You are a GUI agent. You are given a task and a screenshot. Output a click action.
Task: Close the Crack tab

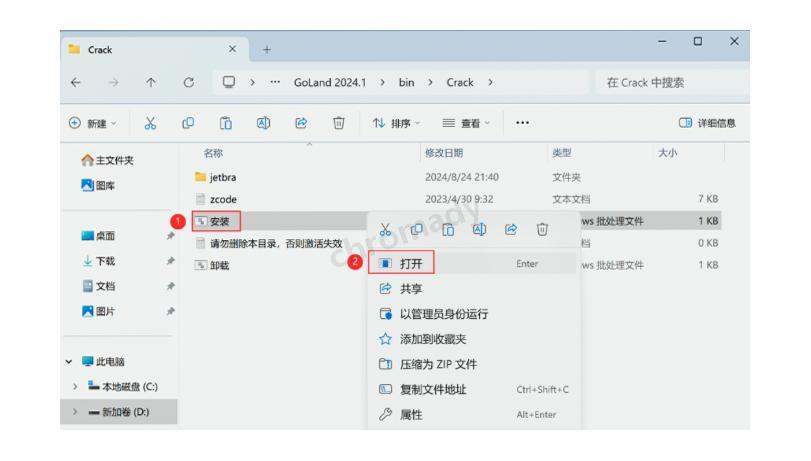point(232,49)
